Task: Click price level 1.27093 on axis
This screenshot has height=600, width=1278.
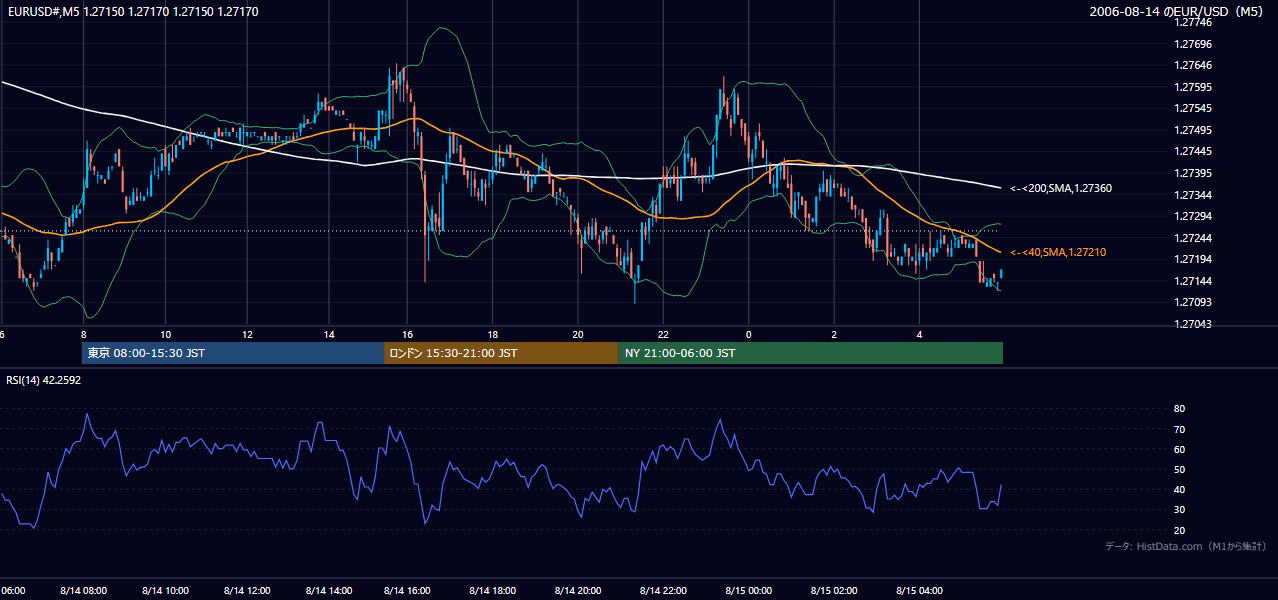Action: pyautogui.click(x=1193, y=302)
